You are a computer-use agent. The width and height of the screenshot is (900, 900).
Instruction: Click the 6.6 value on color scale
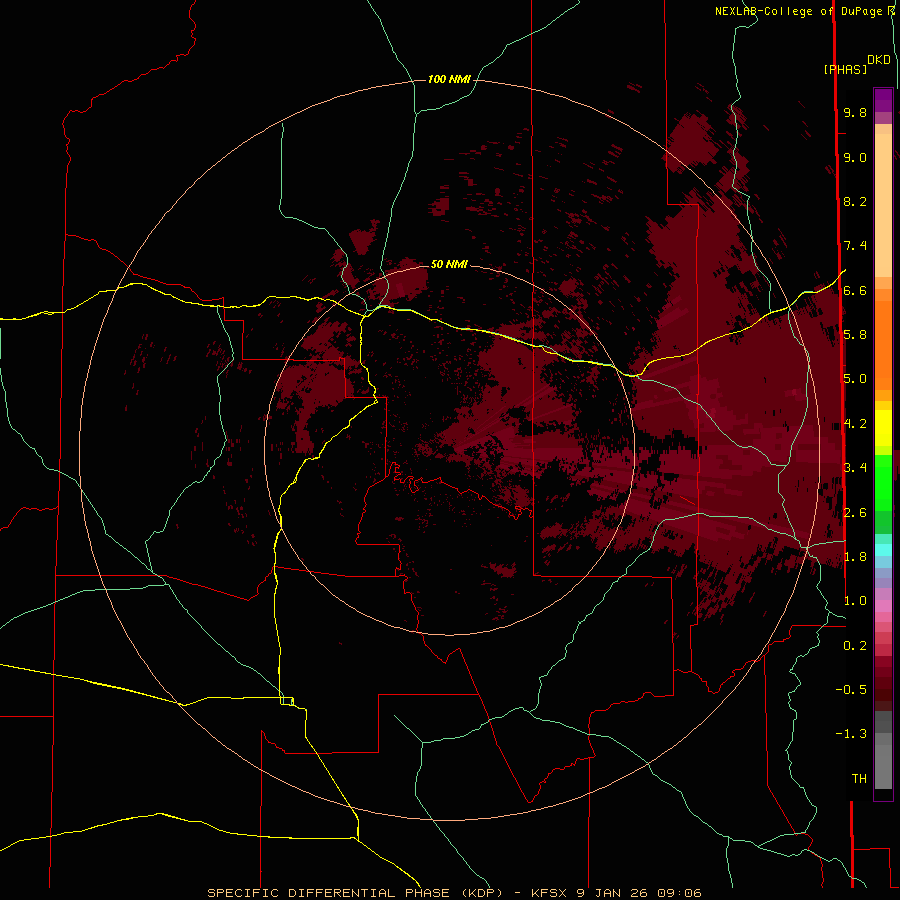[x=855, y=290]
